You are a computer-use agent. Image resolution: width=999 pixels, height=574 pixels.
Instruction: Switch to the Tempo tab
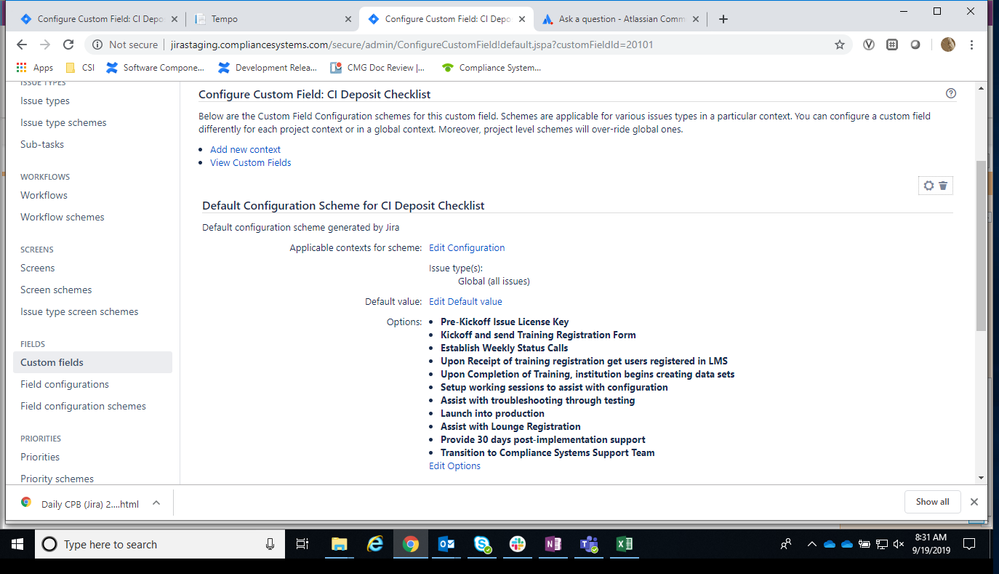pos(274,19)
